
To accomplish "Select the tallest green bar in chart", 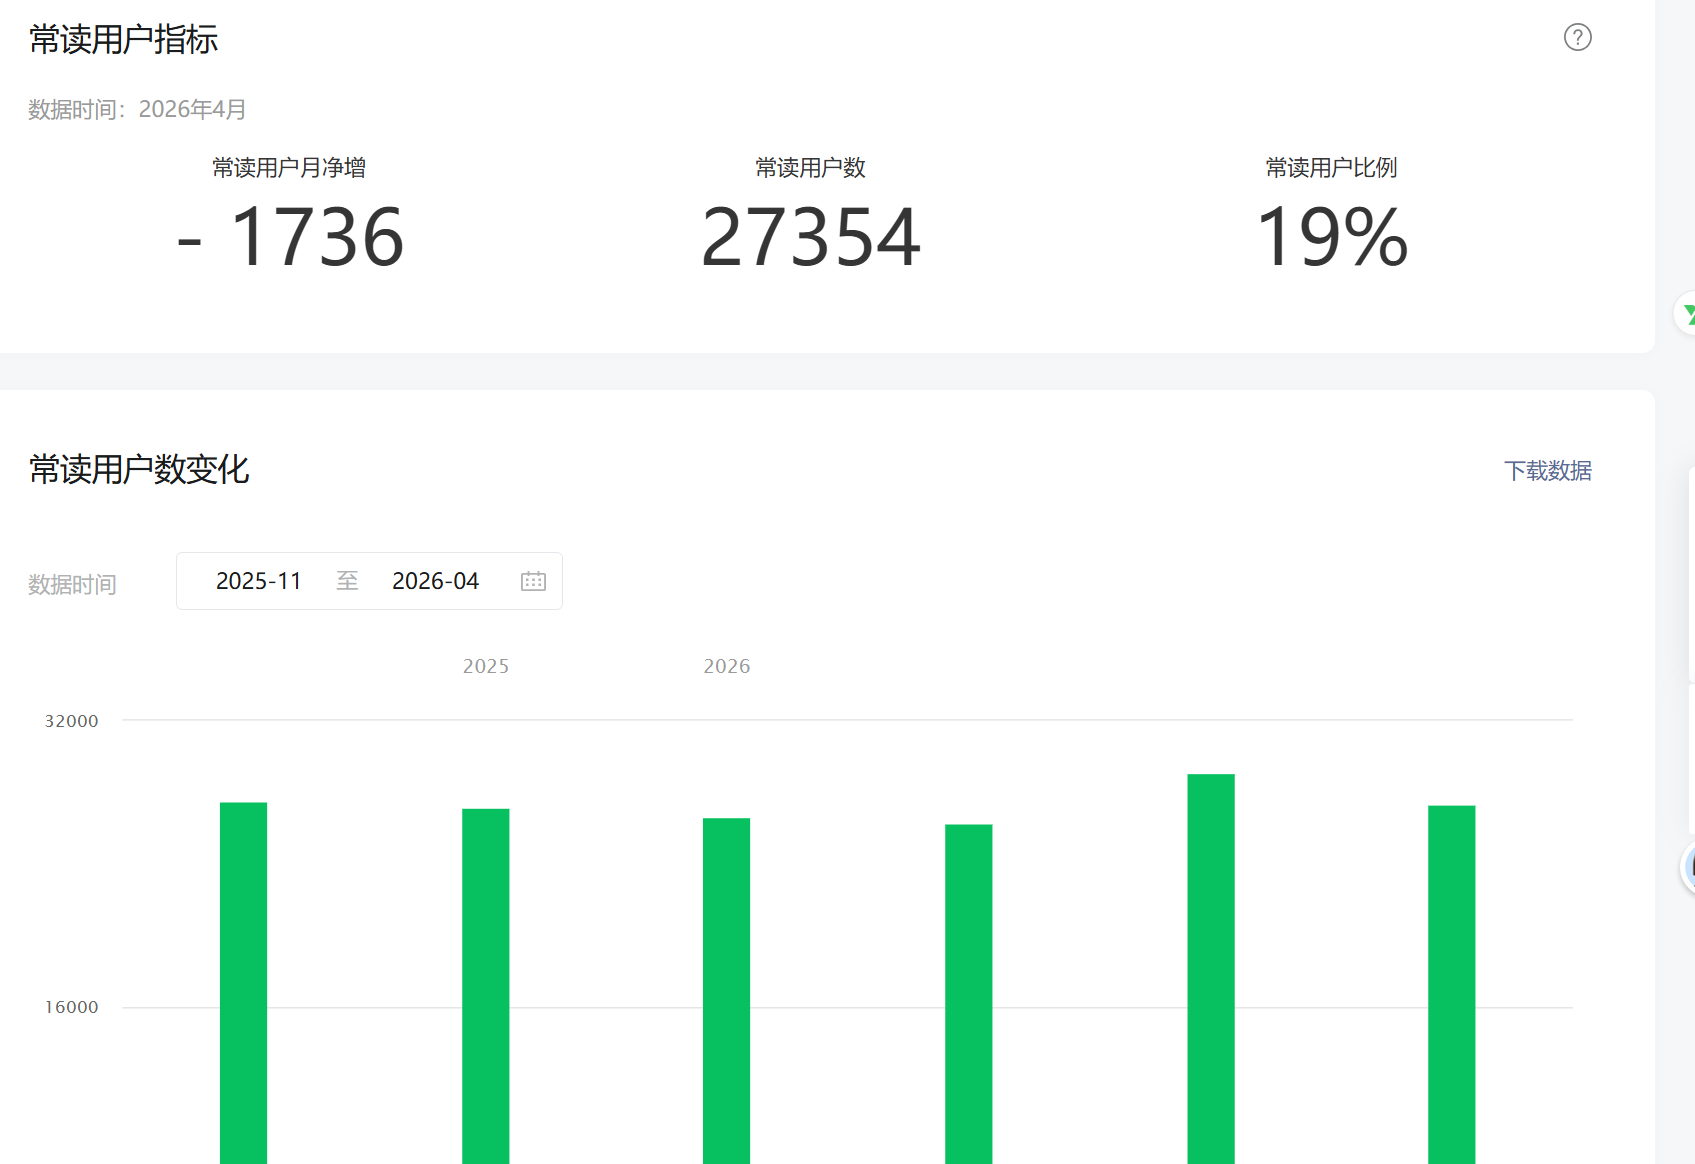I will click(x=1210, y=969).
